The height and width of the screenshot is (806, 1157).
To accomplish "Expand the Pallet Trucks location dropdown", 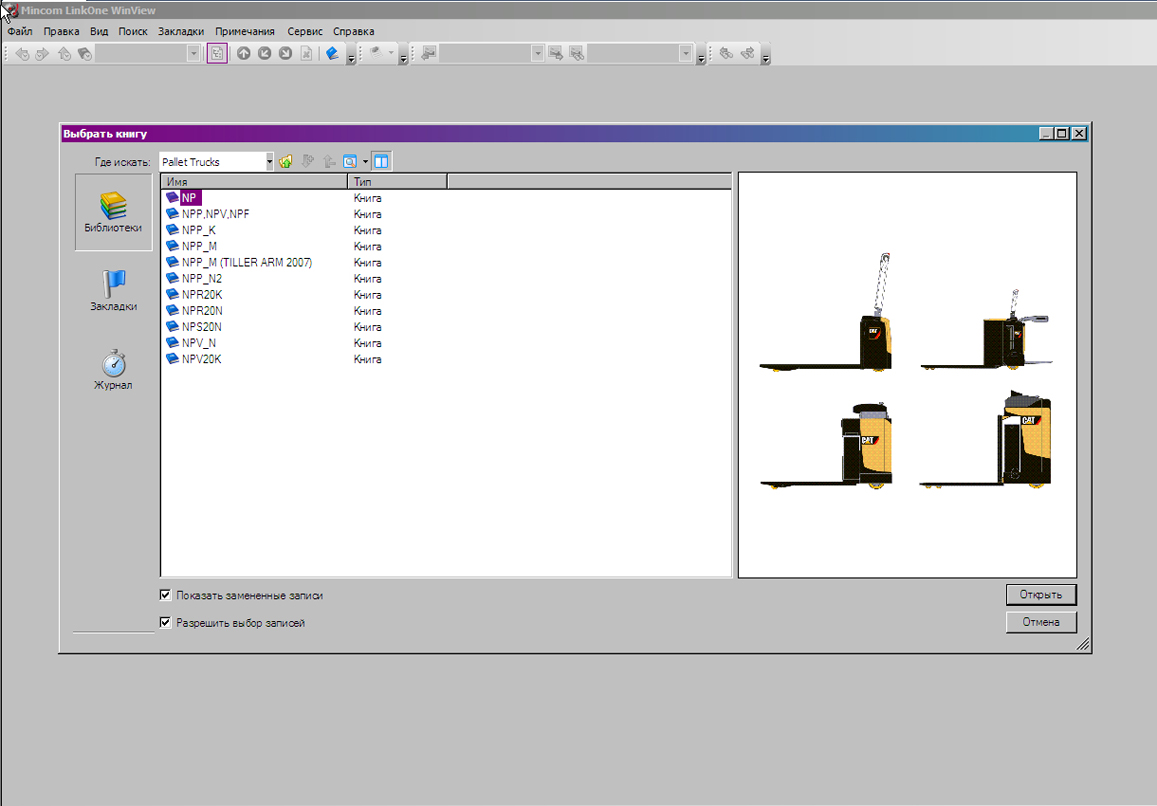I will pyautogui.click(x=269, y=162).
